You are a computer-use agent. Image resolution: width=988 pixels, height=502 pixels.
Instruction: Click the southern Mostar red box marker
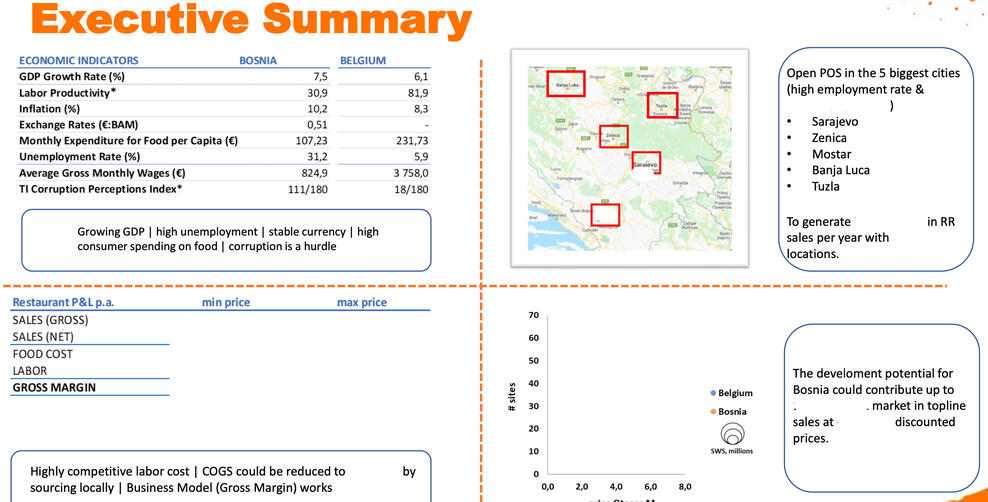[x=605, y=215]
